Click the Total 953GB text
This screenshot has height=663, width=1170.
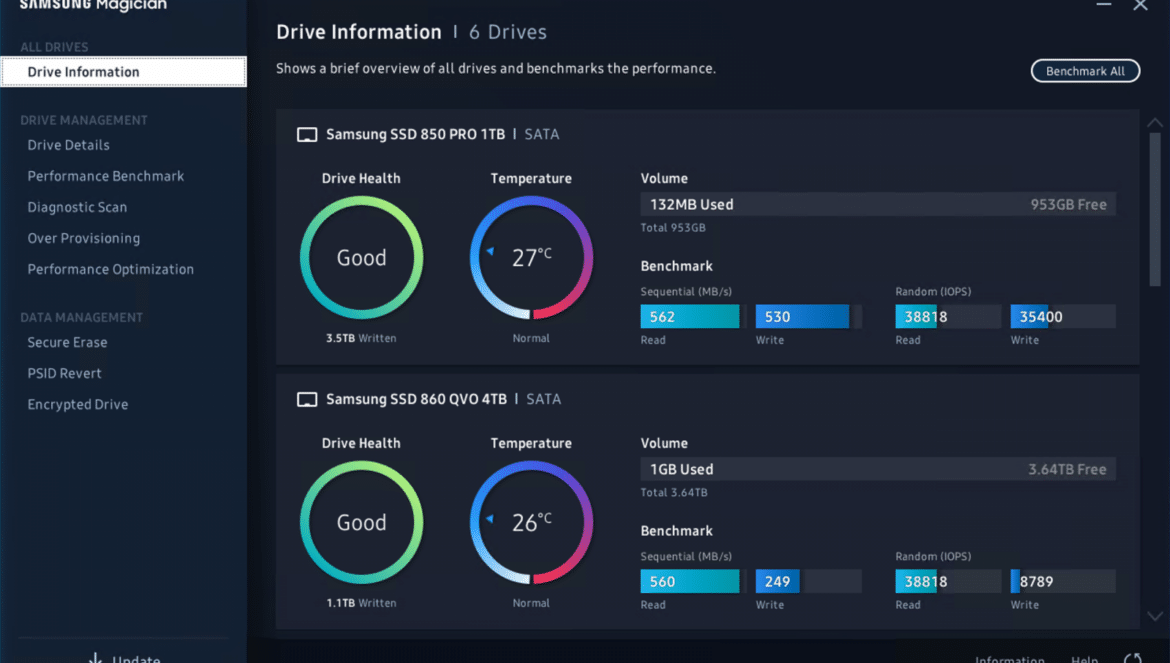tap(673, 227)
